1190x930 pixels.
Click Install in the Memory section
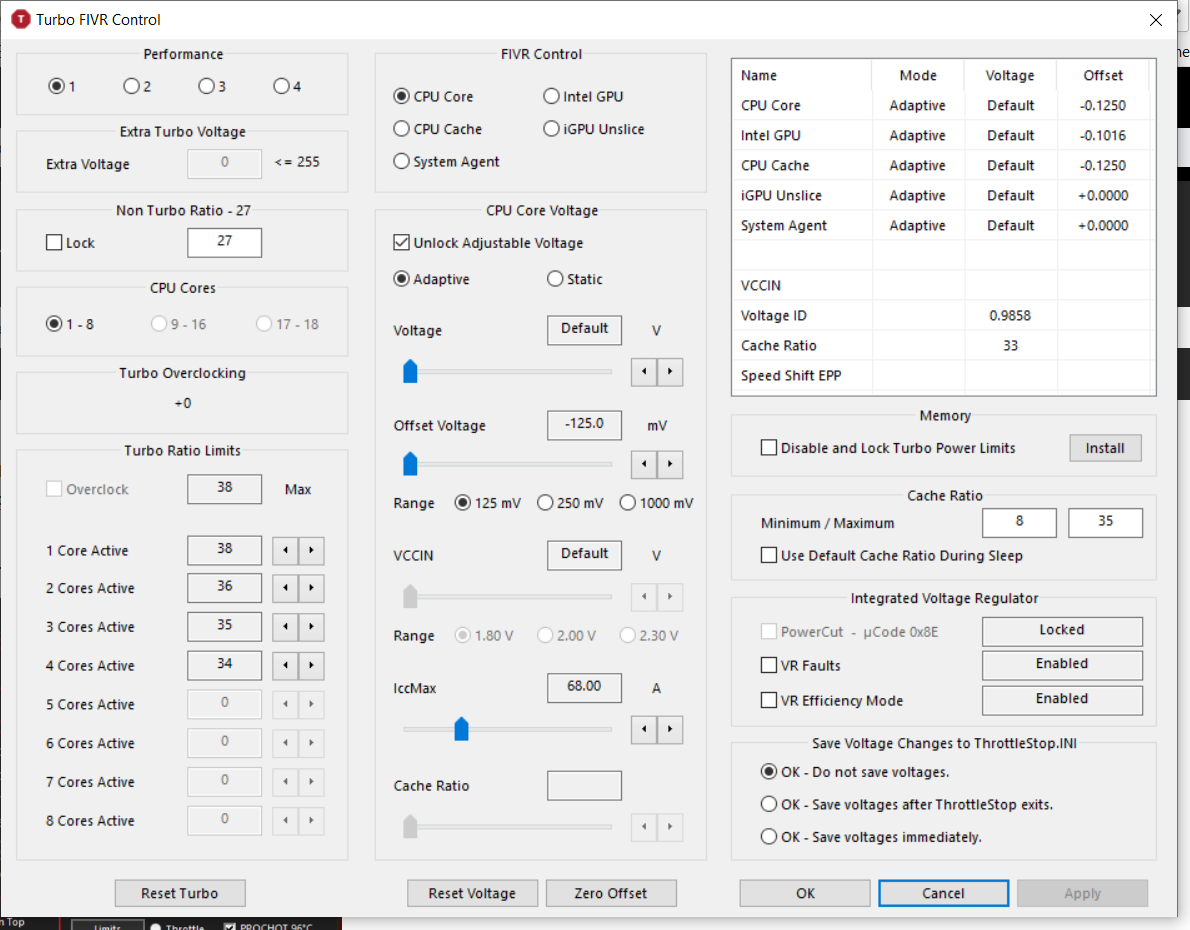coord(1105,448)
